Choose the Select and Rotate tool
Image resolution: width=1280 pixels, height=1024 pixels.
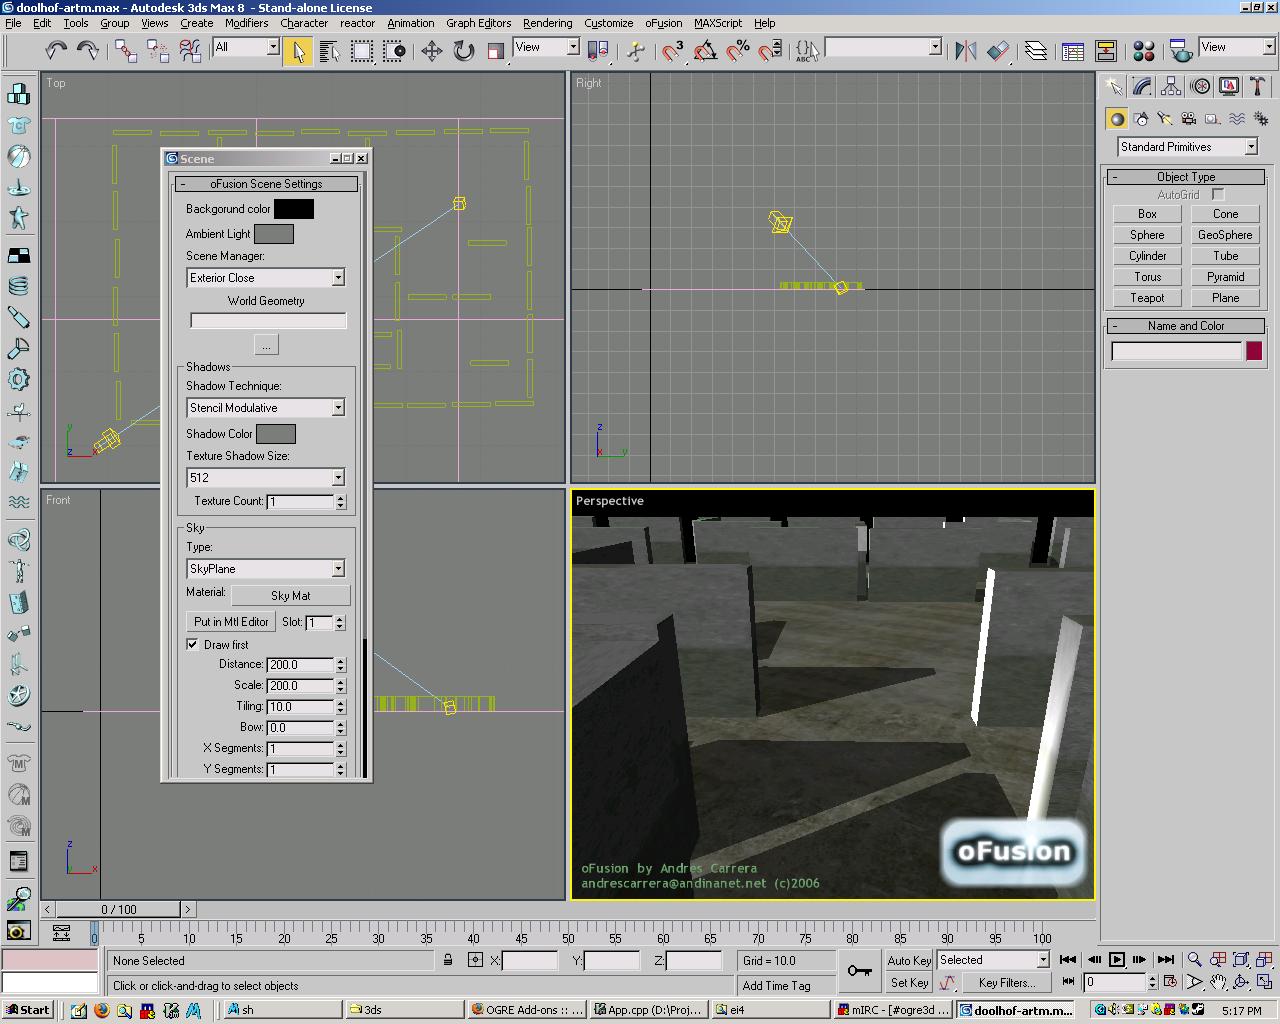pos(463,50)
